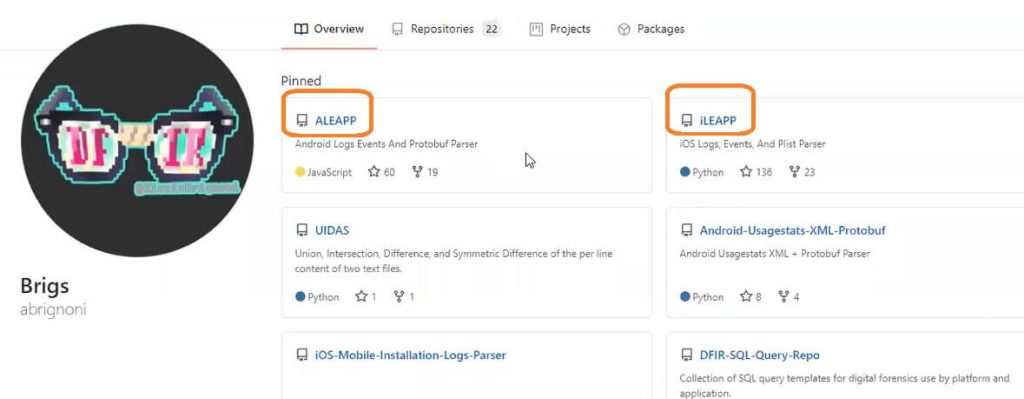Open the ALEAPP repository link
This screenshot has height=399, width=1024.
[336, 120]
